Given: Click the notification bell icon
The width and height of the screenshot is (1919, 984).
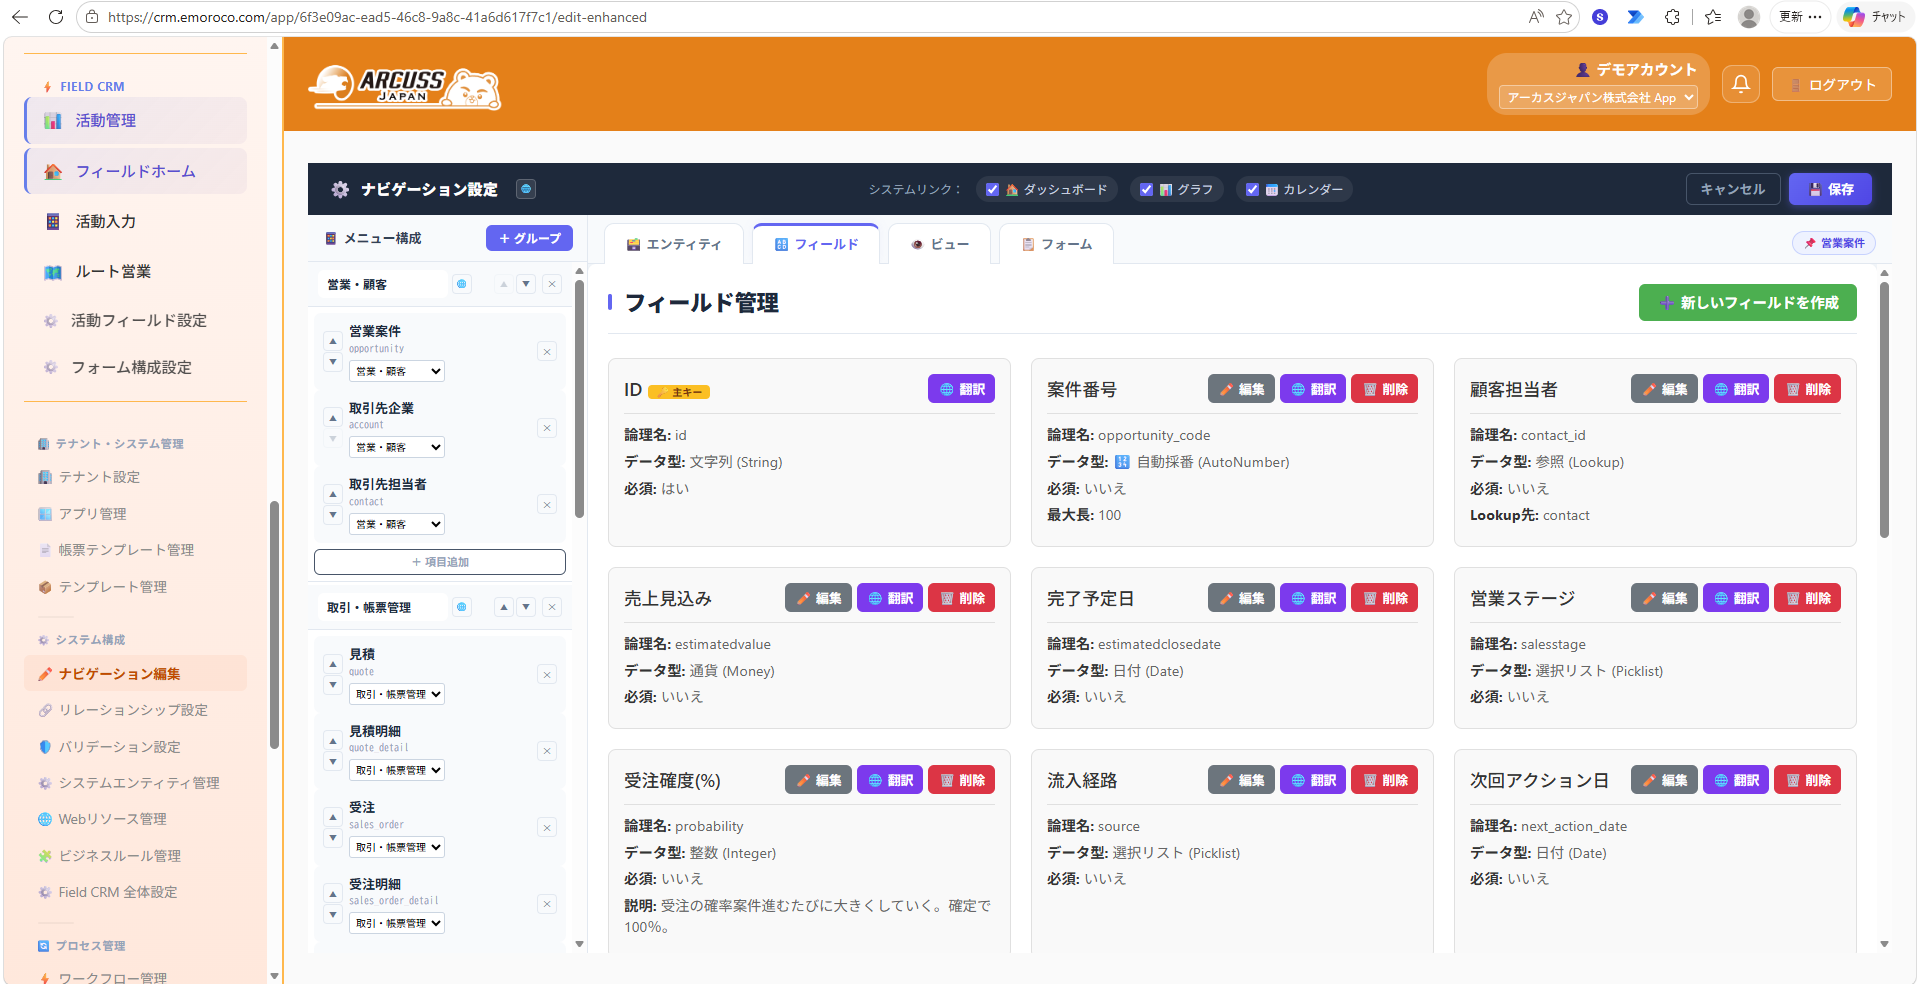Looking at the screenshot, I should click(1740, 84).
